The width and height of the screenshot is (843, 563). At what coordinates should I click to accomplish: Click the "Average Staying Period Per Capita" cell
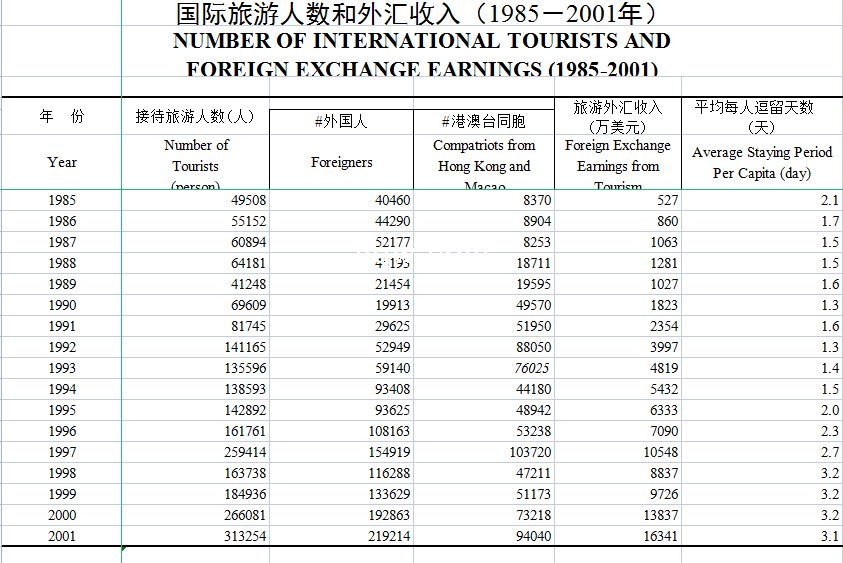[761, 162]
